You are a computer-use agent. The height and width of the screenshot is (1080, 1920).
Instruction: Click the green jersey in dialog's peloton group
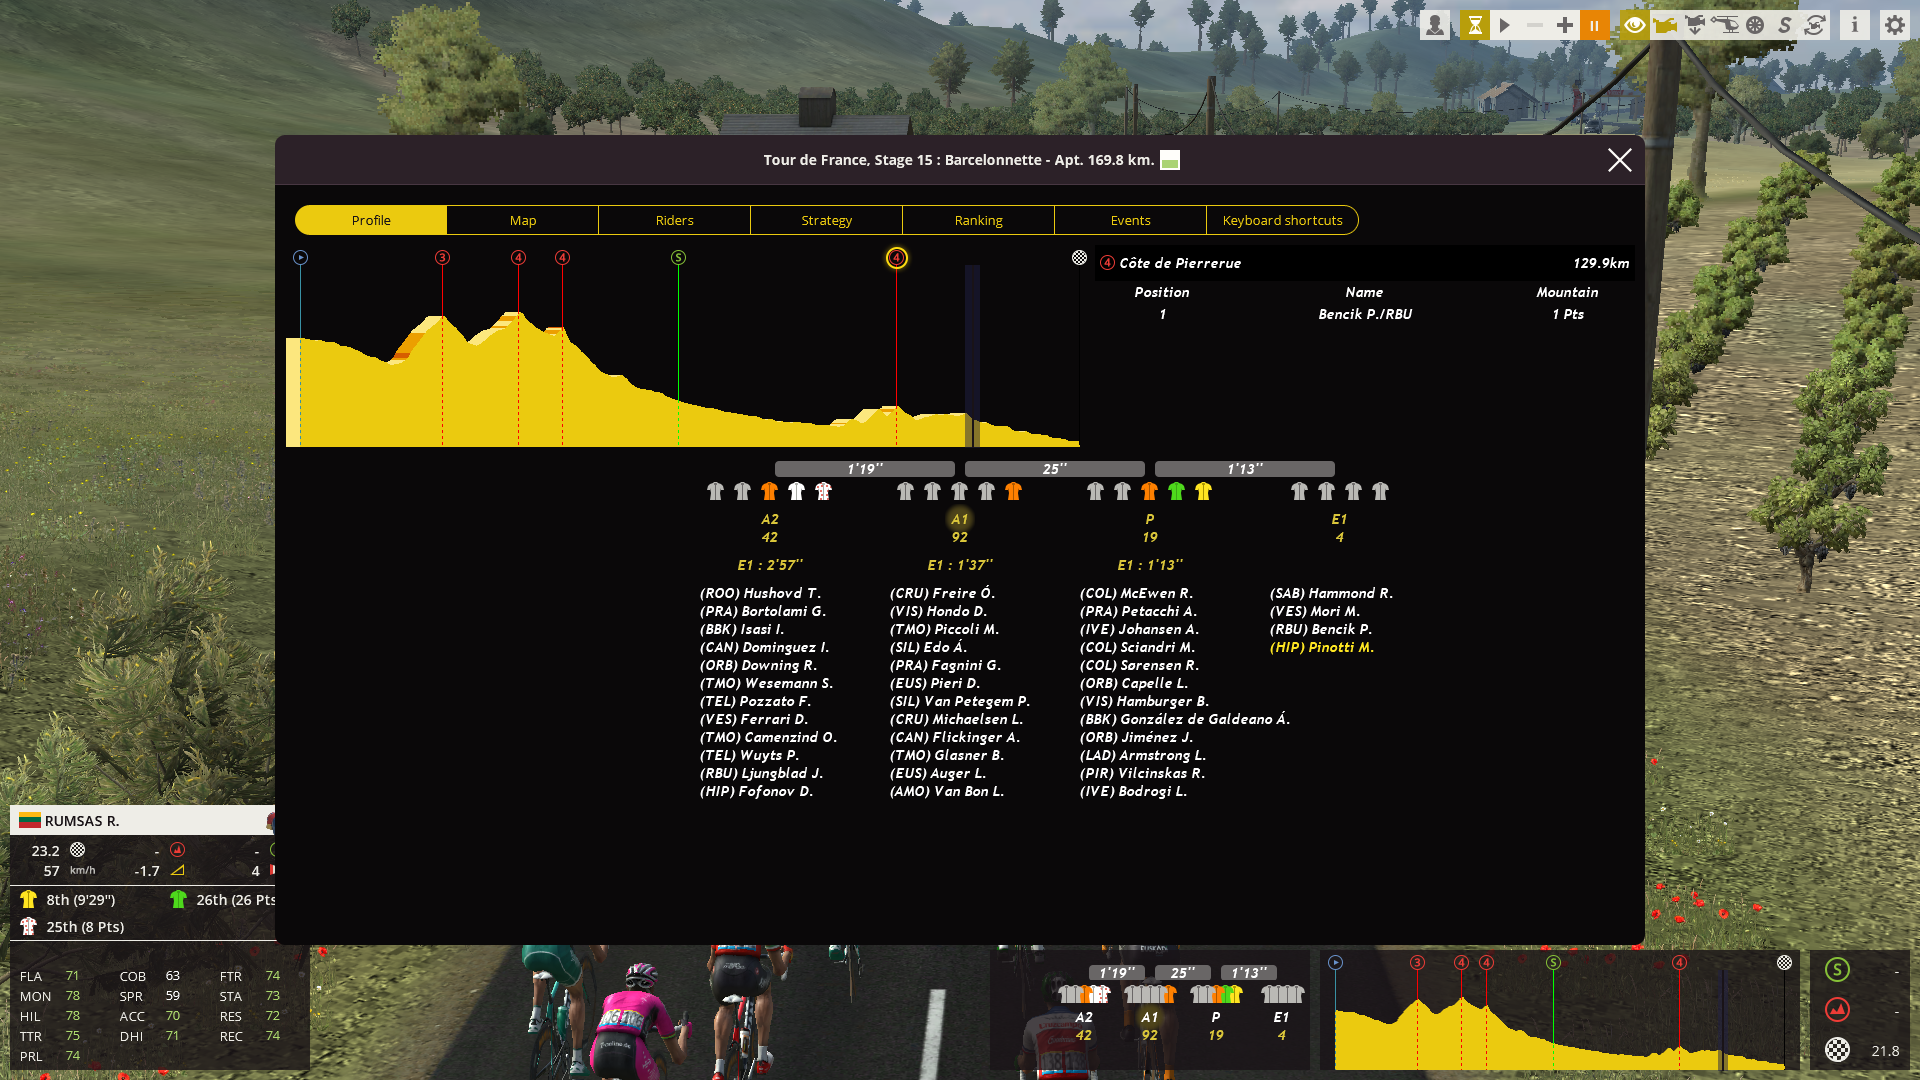(1176, 491)
